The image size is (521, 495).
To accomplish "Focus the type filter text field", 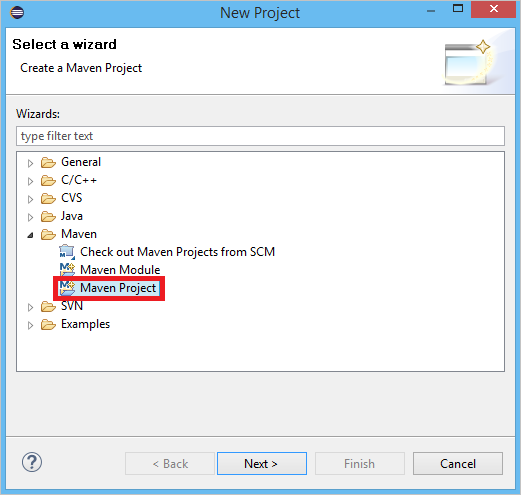I will pos(260,136).
